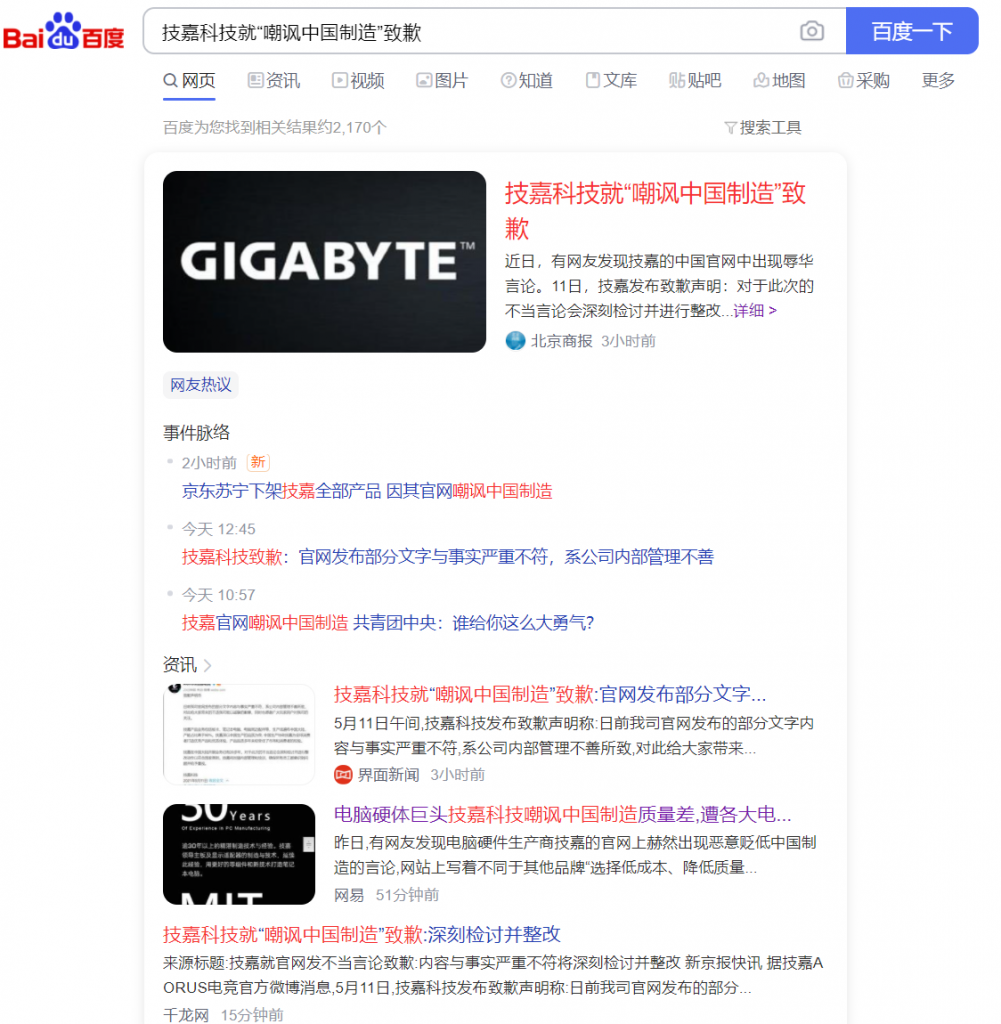The image size is (1001, 1024).
Task: Click the camera image search icon
Action: [x=812, y=32]
